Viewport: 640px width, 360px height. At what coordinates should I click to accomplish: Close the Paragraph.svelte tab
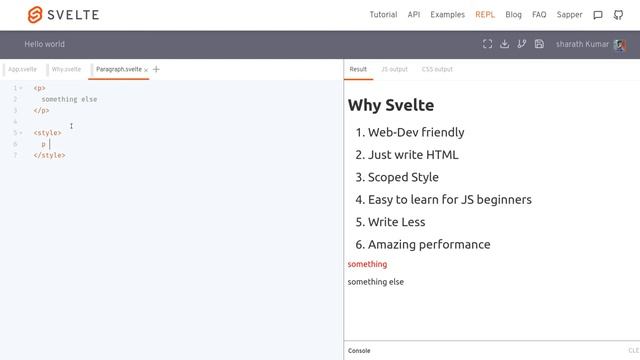[x=146, y=70]
